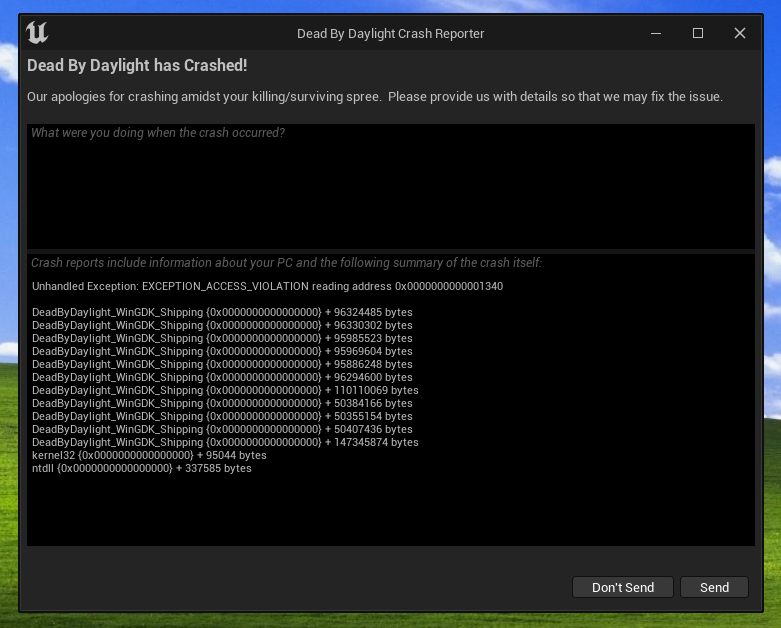Maximize the Crash Reporter window
This screenshot has width=781, height=628.
(698, 33)
